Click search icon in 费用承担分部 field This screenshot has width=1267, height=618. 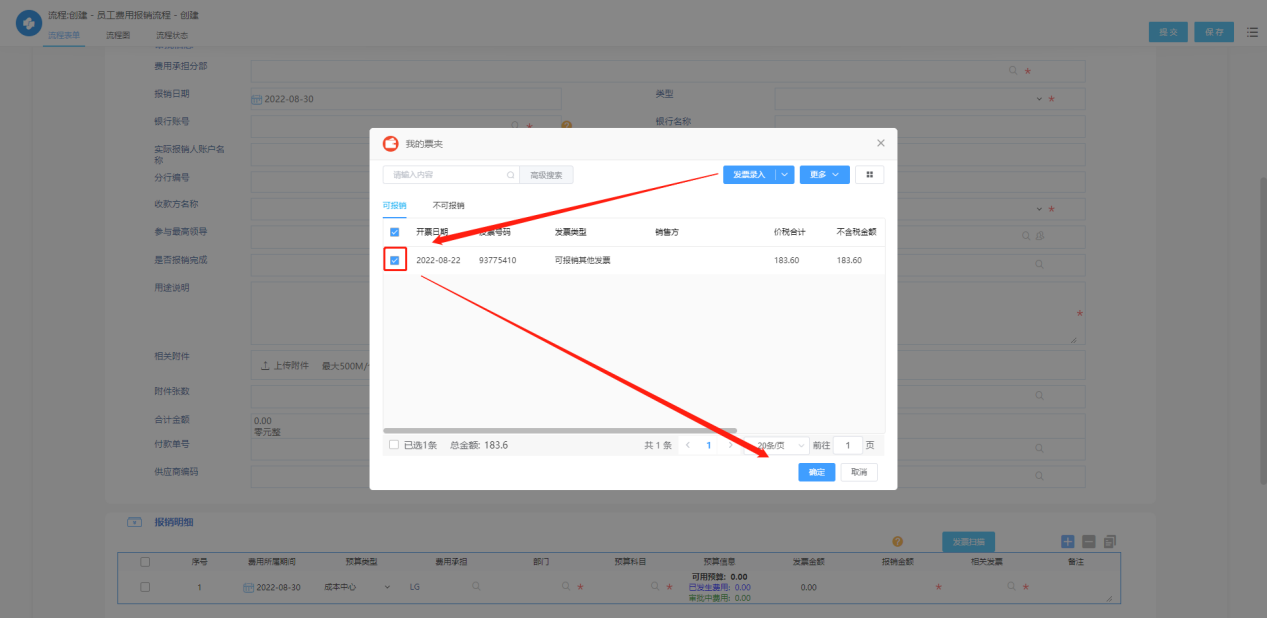1013,71
